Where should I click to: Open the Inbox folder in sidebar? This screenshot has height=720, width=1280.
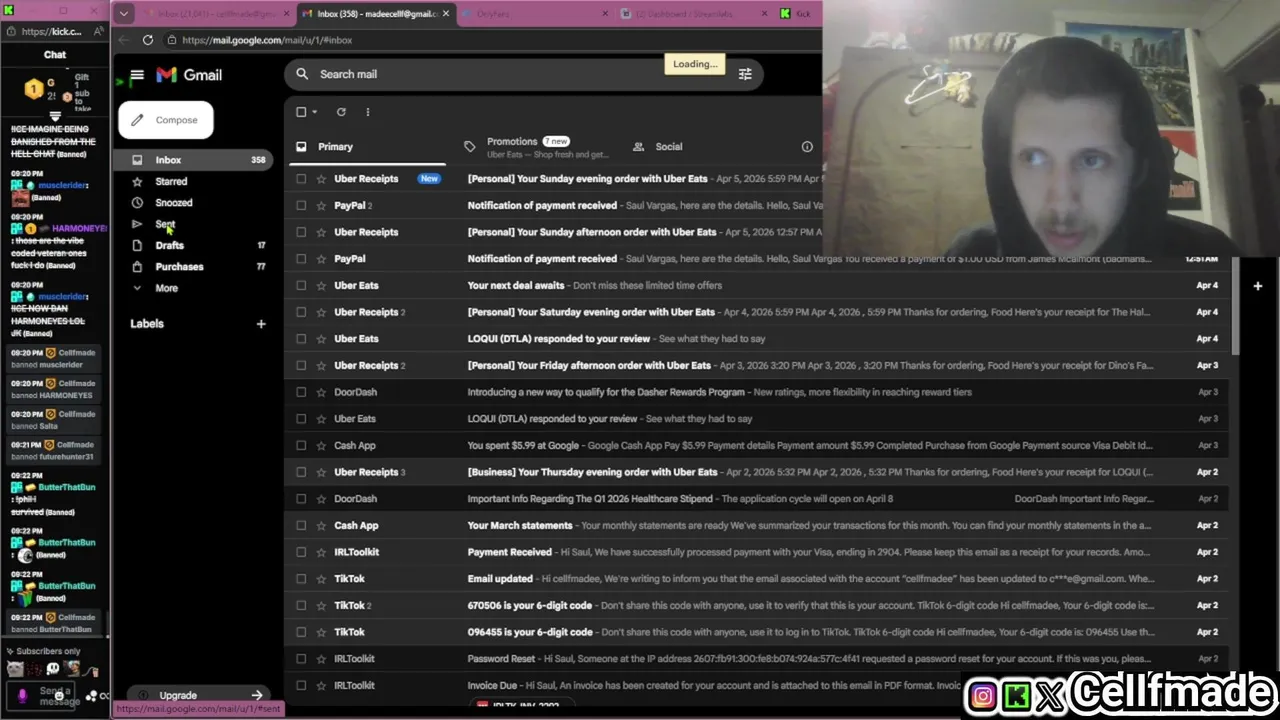coord(193,160)
